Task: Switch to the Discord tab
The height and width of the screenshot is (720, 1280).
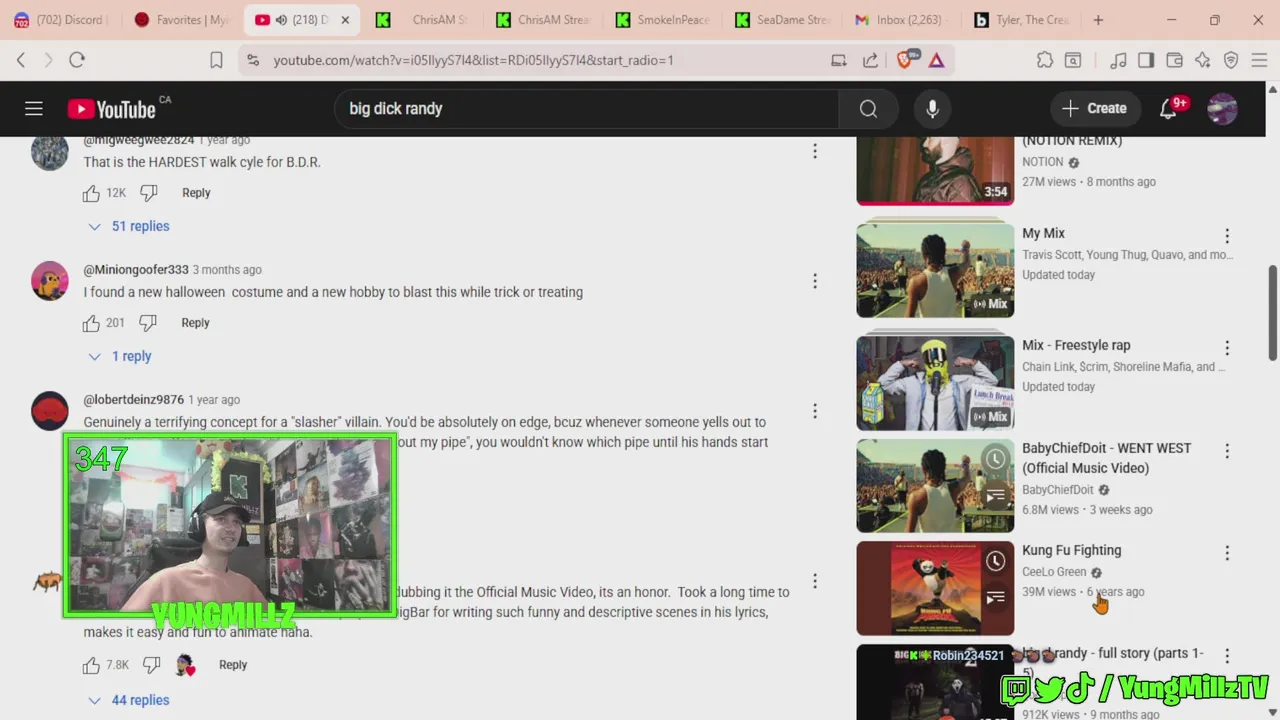Action: (61, 20)
